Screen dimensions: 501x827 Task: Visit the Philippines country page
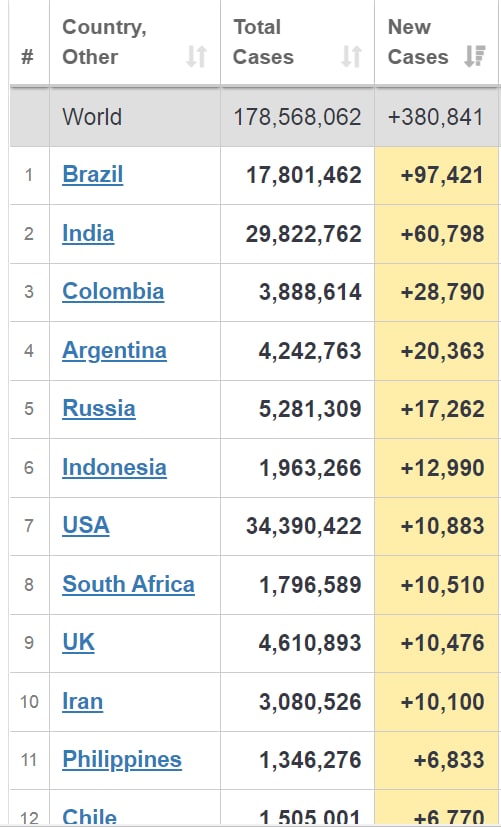(122, 760)
